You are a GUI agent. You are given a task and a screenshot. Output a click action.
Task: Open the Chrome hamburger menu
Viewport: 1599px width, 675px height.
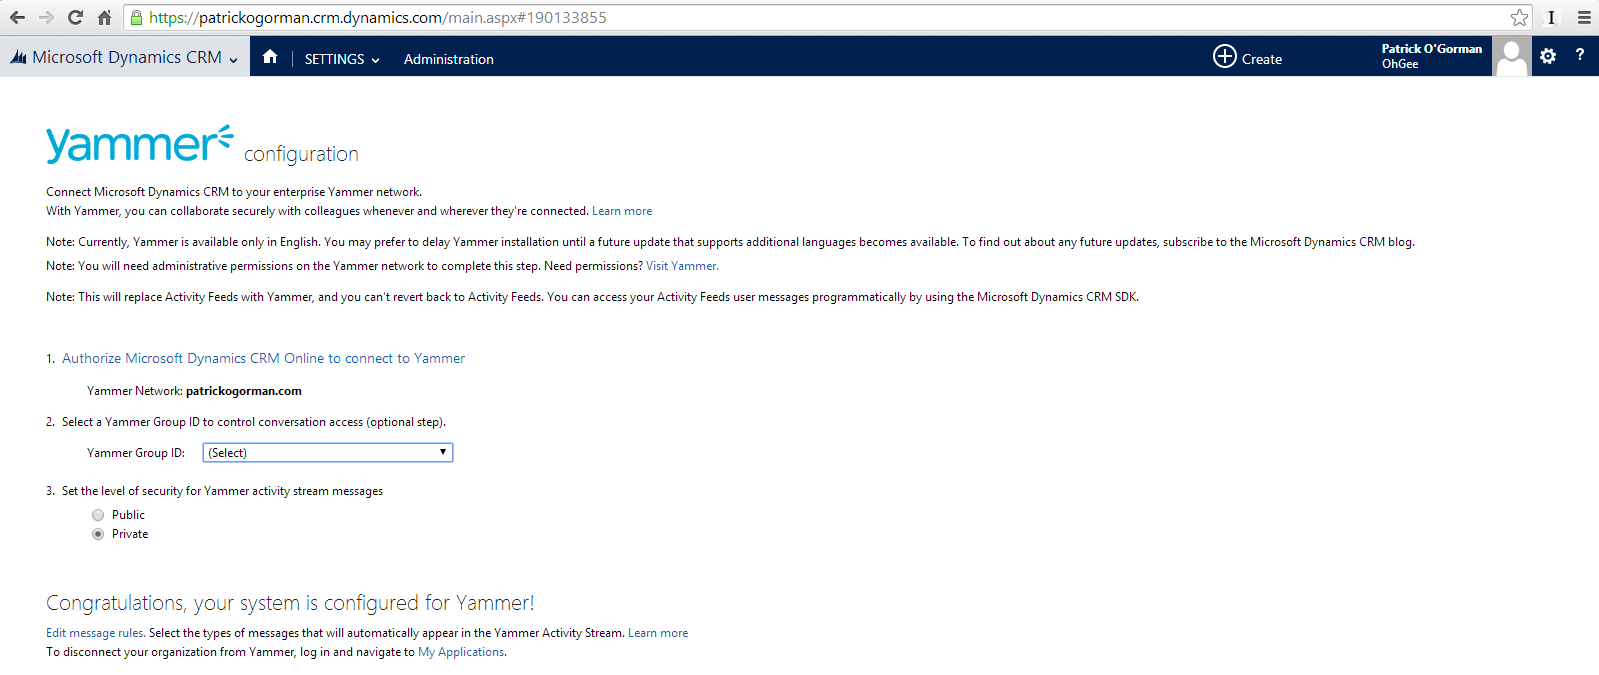click(x=1584, y=18)
